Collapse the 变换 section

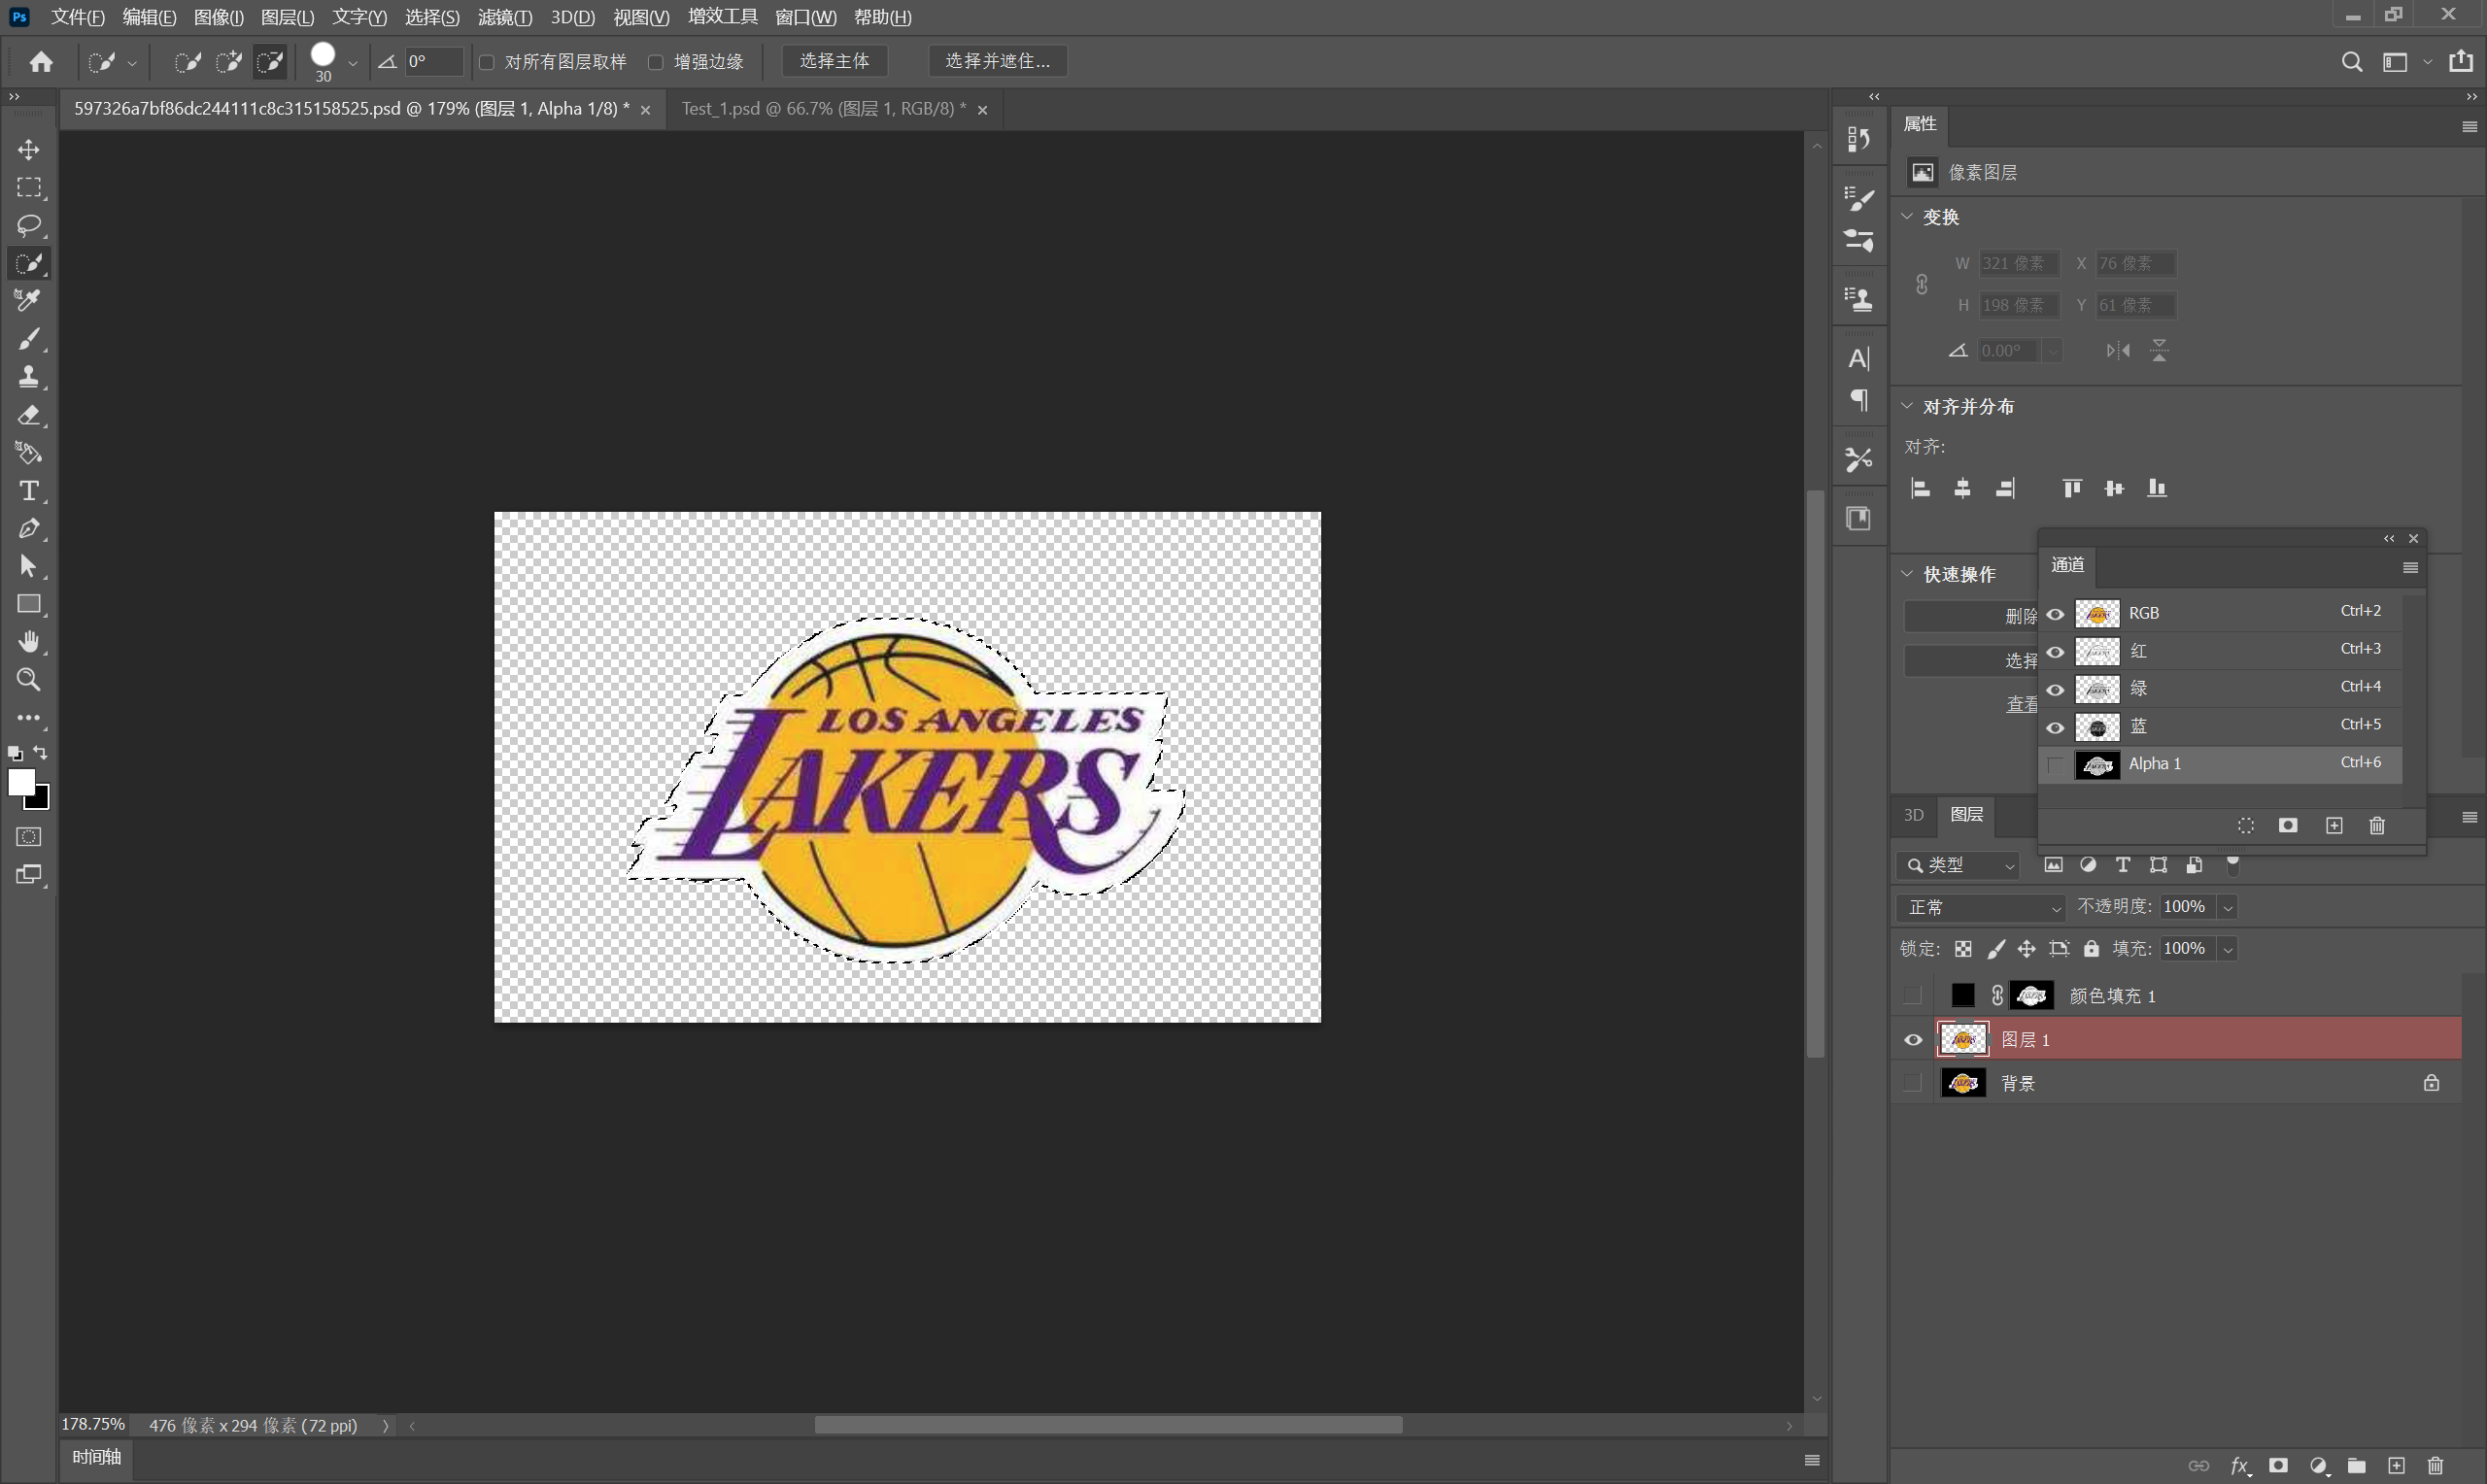pyautogui.click(x=1907, y=217)
